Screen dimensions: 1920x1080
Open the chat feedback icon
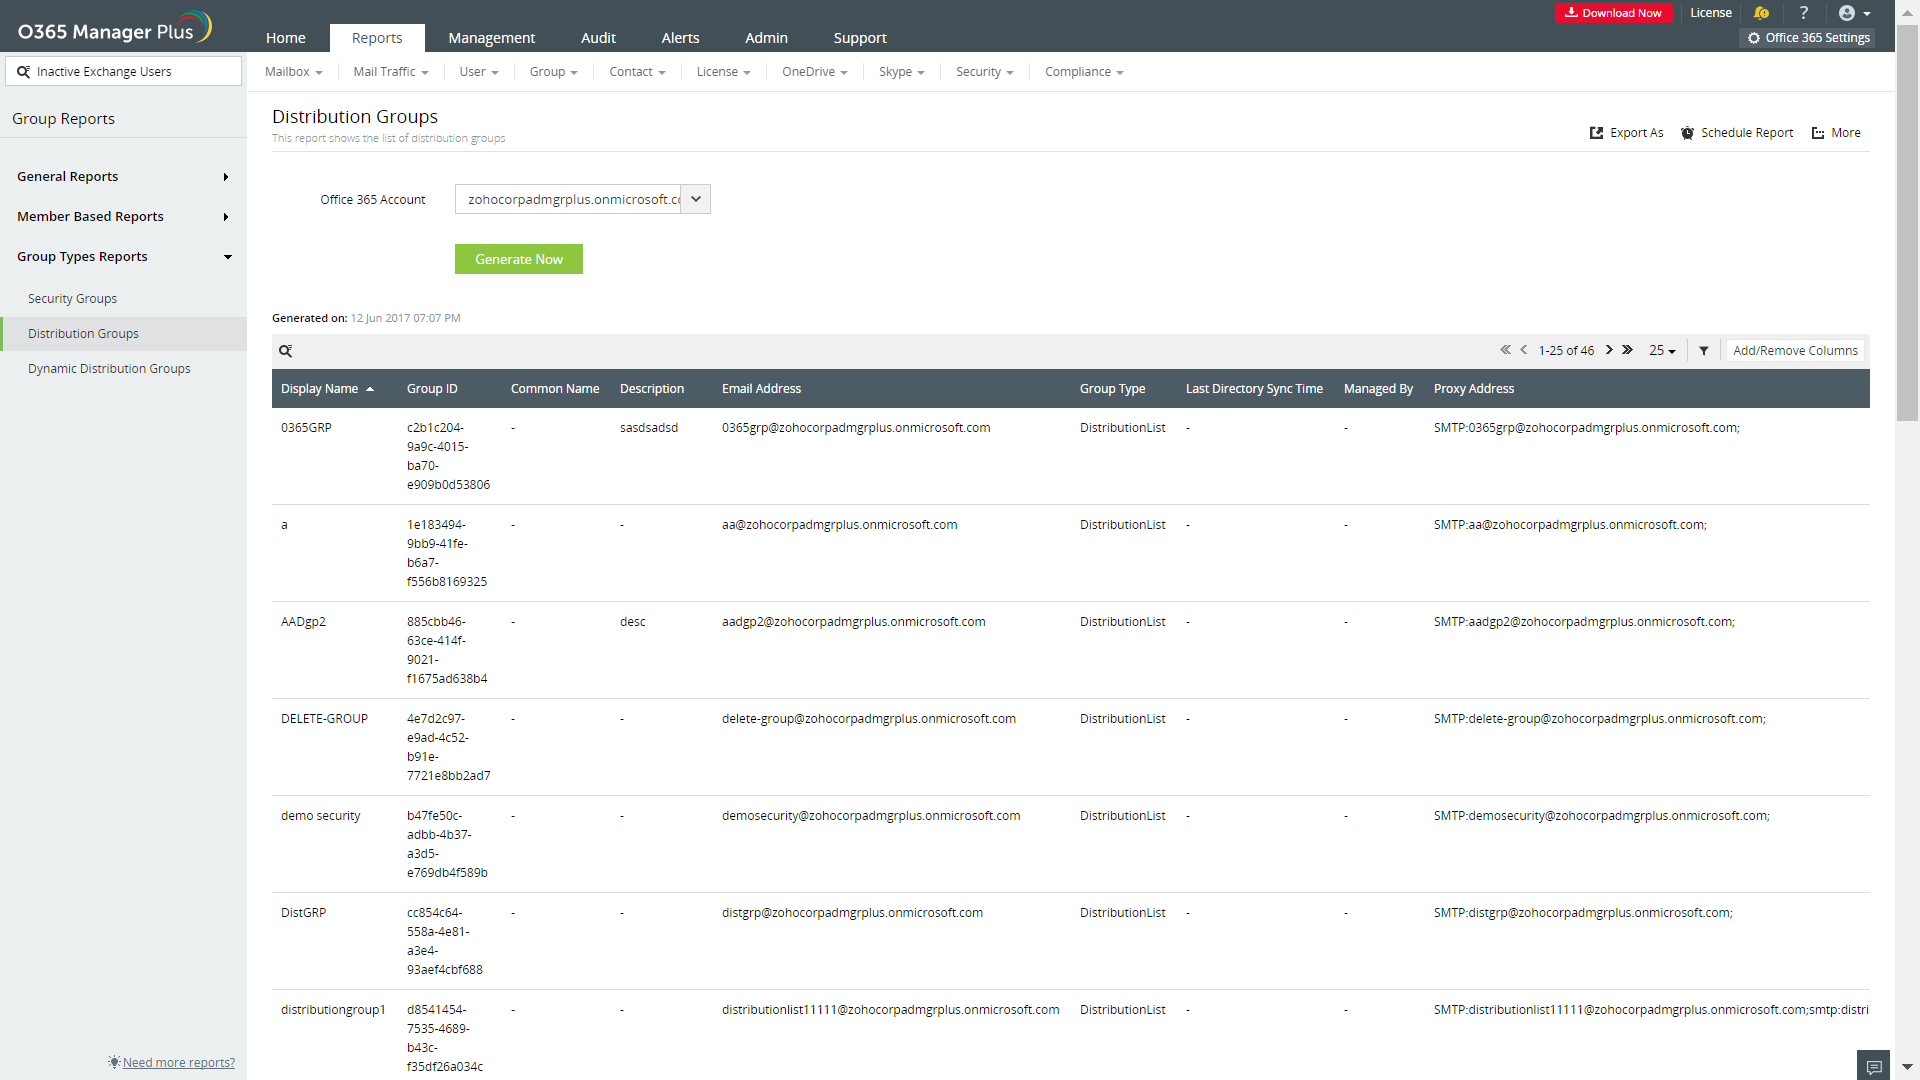coord(1873,1066)
